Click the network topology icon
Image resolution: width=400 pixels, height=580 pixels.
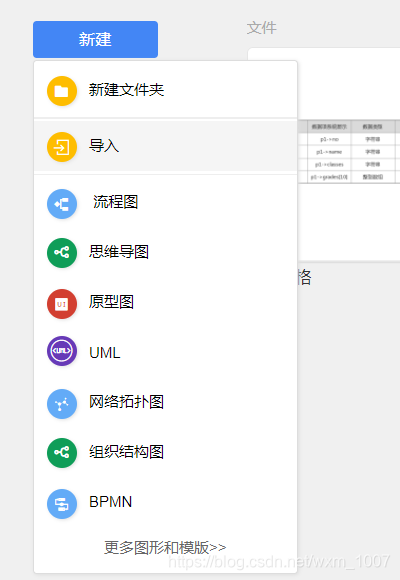click(x=62, y=404)
